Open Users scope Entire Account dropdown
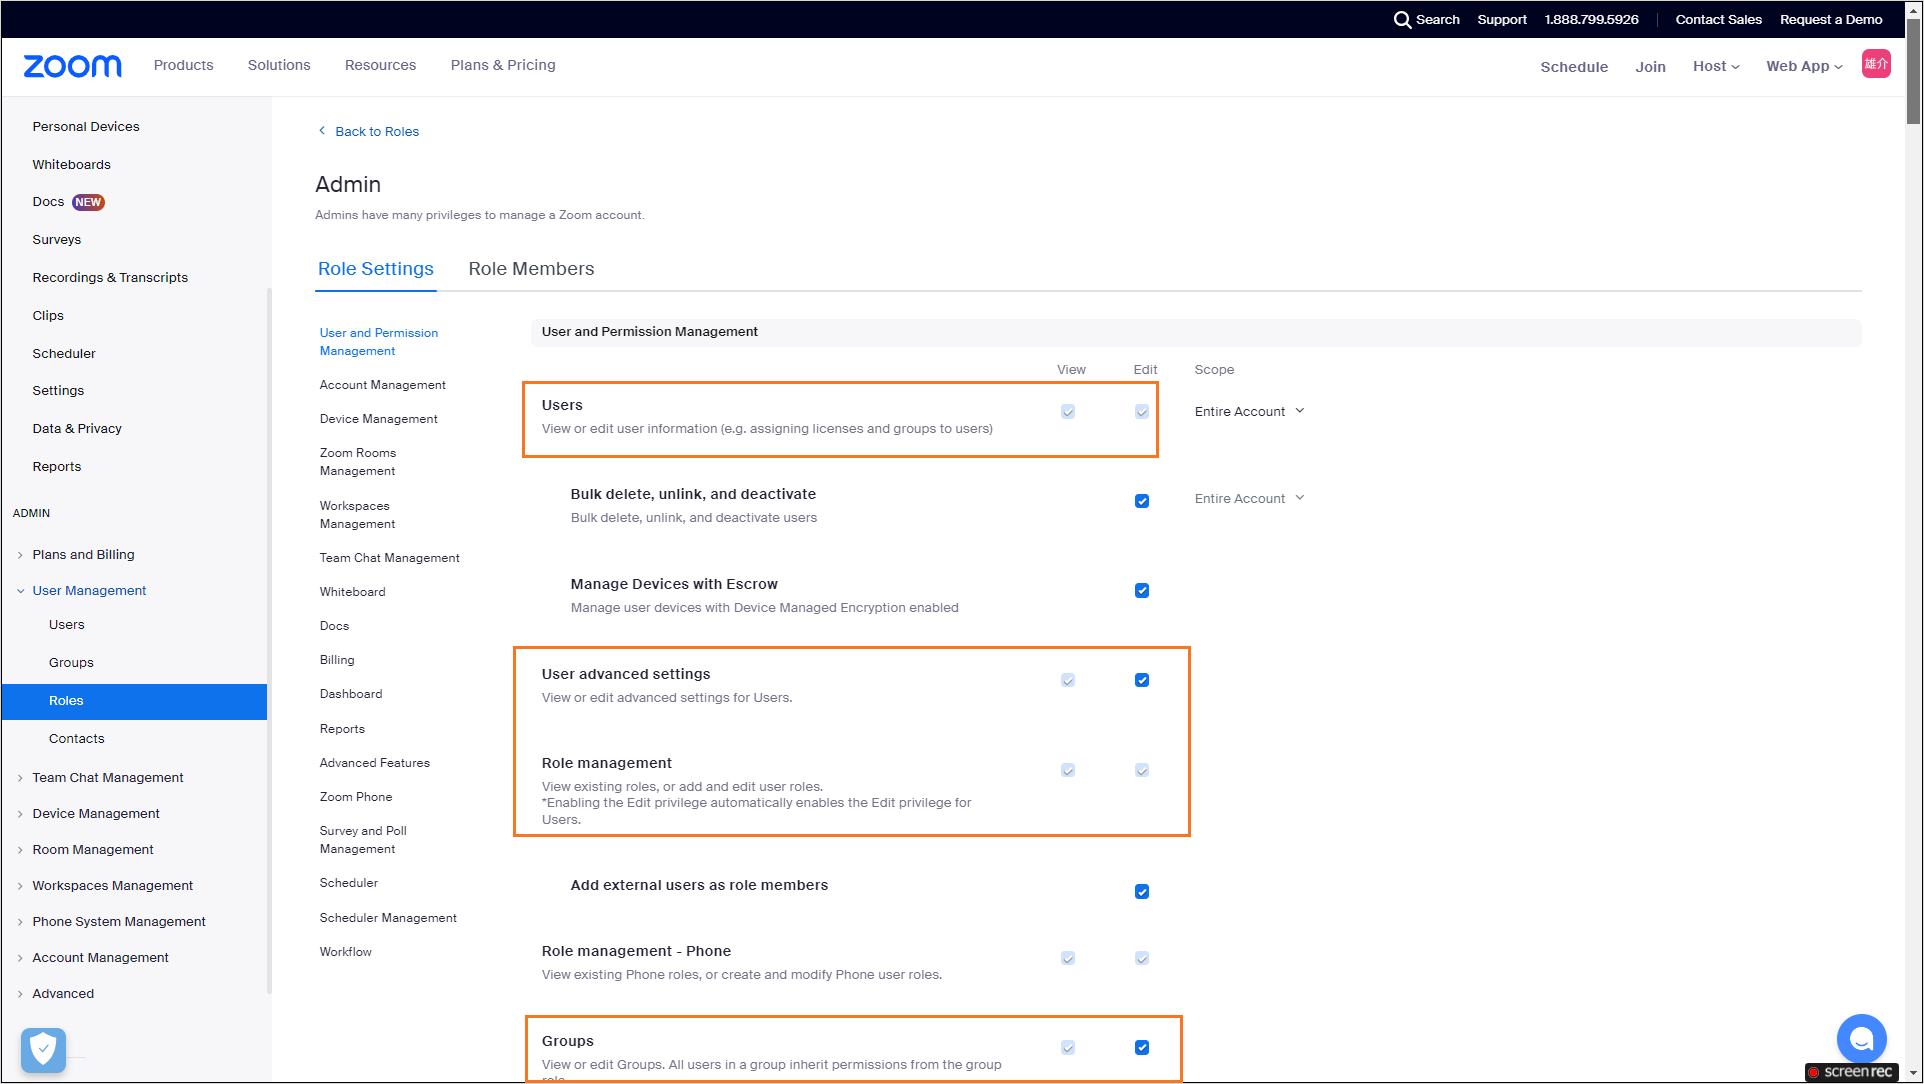Viewport: 1924px width, 1084px height. [1249, 412]
